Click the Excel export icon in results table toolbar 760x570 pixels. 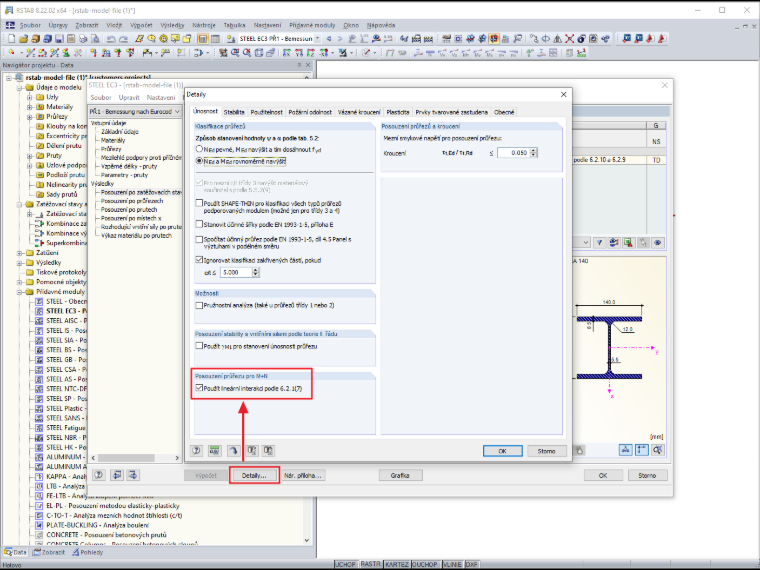point(628,243)
